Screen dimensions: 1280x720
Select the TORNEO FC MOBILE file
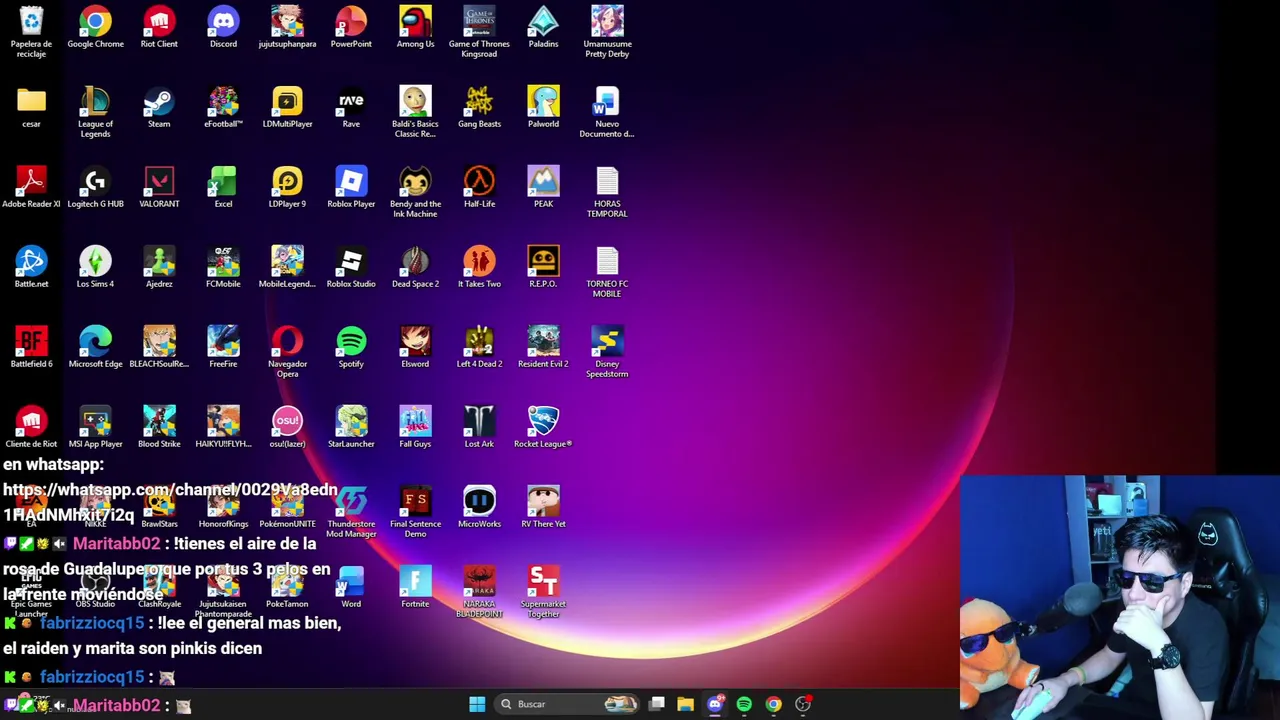(607, 272)
